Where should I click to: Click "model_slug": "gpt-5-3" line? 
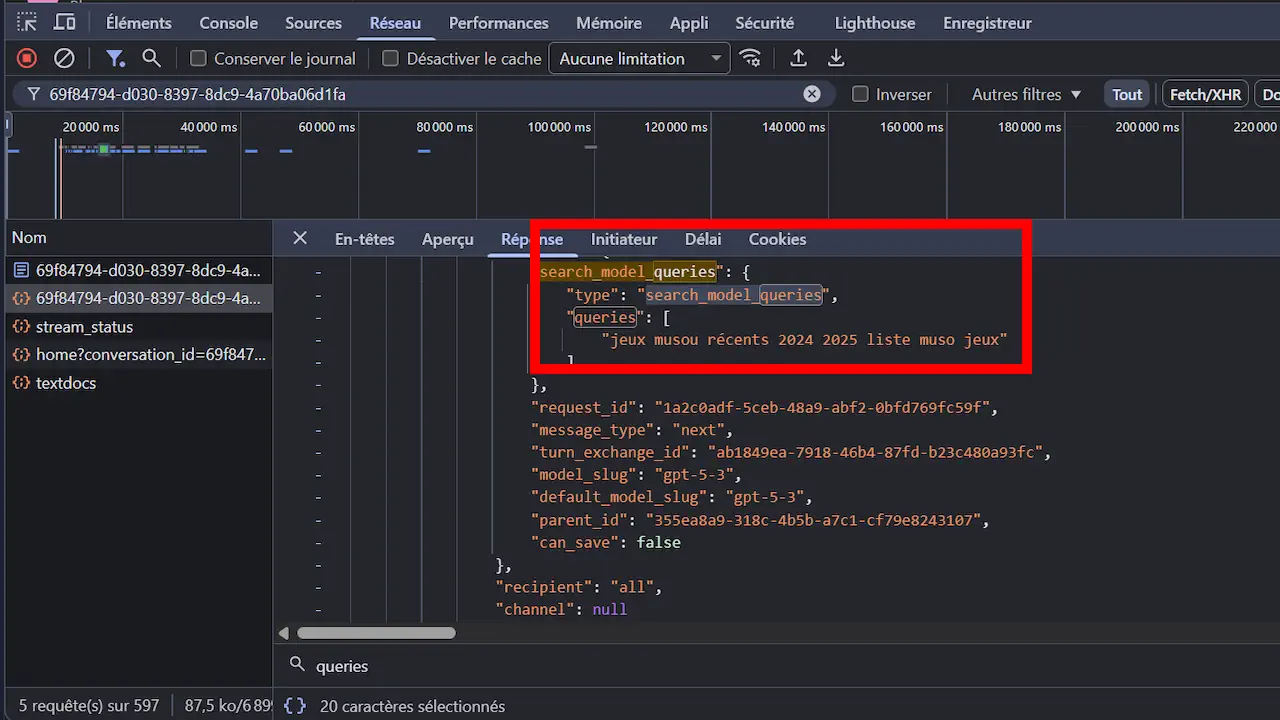(636, 474)
